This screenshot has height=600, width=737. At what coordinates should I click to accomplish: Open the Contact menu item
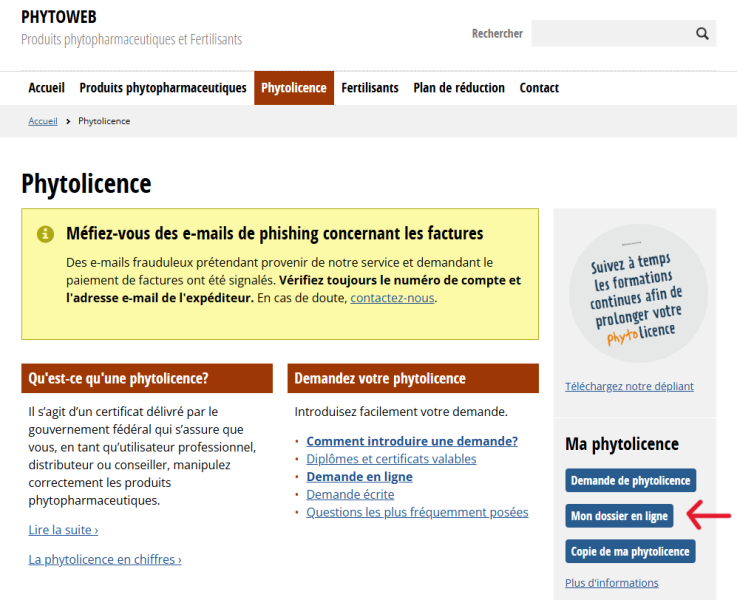(539, 88)
